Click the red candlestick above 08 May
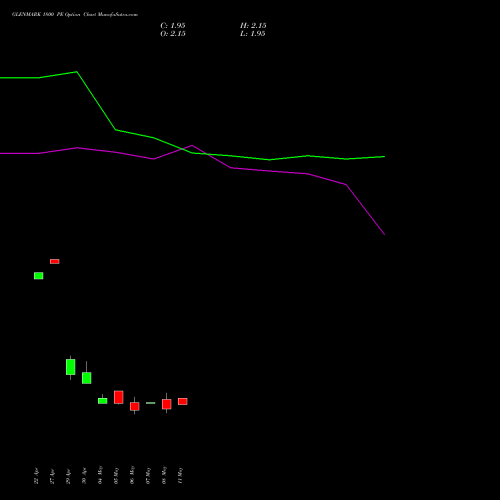Viewport: 500px width, 500px height. 167,404
